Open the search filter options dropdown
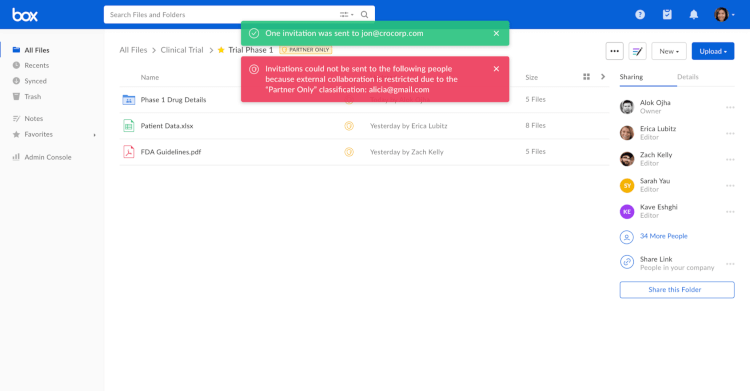 347,15
